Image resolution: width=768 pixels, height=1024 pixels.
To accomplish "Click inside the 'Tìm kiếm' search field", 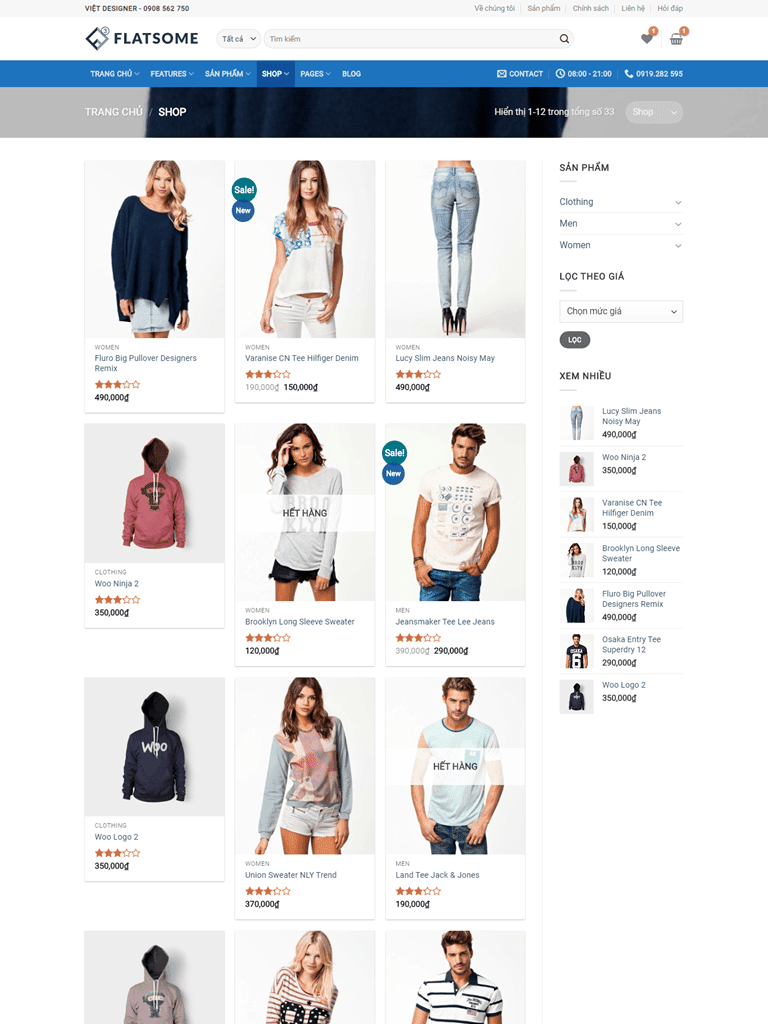I will (x=413, y=39).
